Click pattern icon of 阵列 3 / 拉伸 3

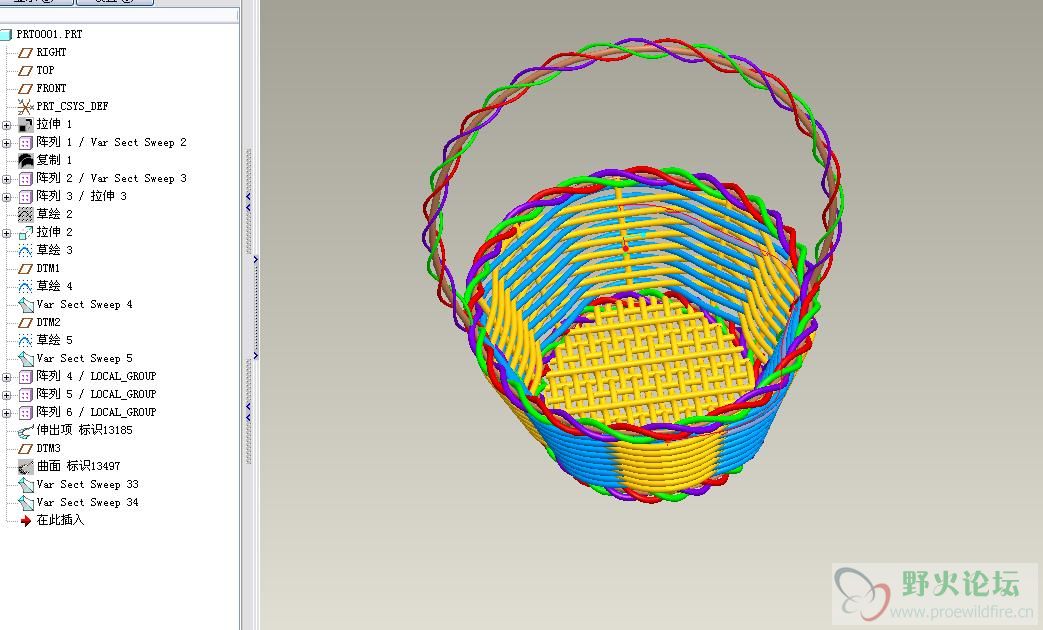[25, 196]
